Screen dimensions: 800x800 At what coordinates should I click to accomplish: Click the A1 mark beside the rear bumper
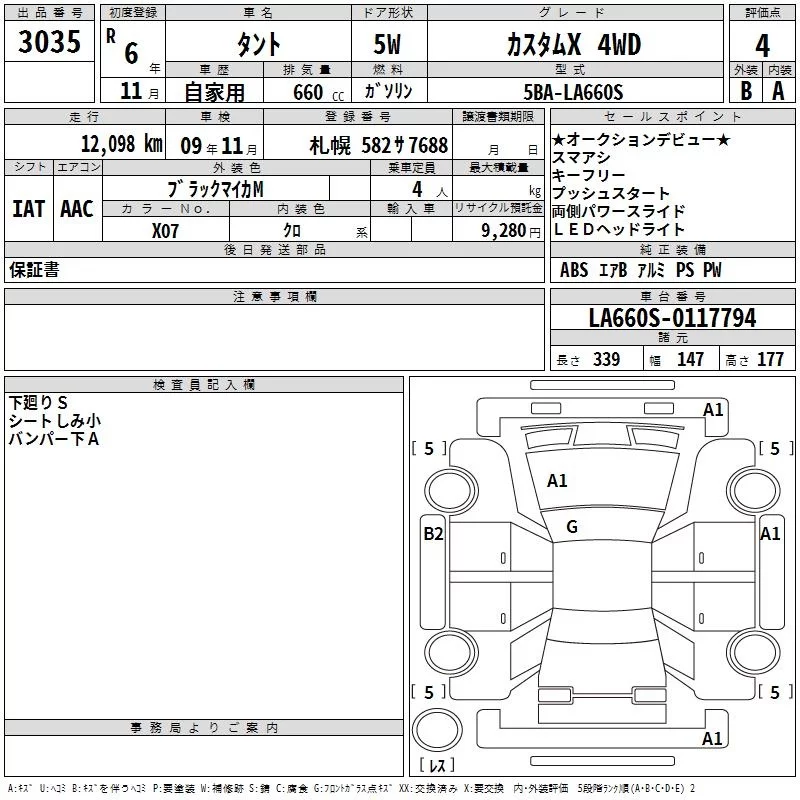[x=713, y=739]
